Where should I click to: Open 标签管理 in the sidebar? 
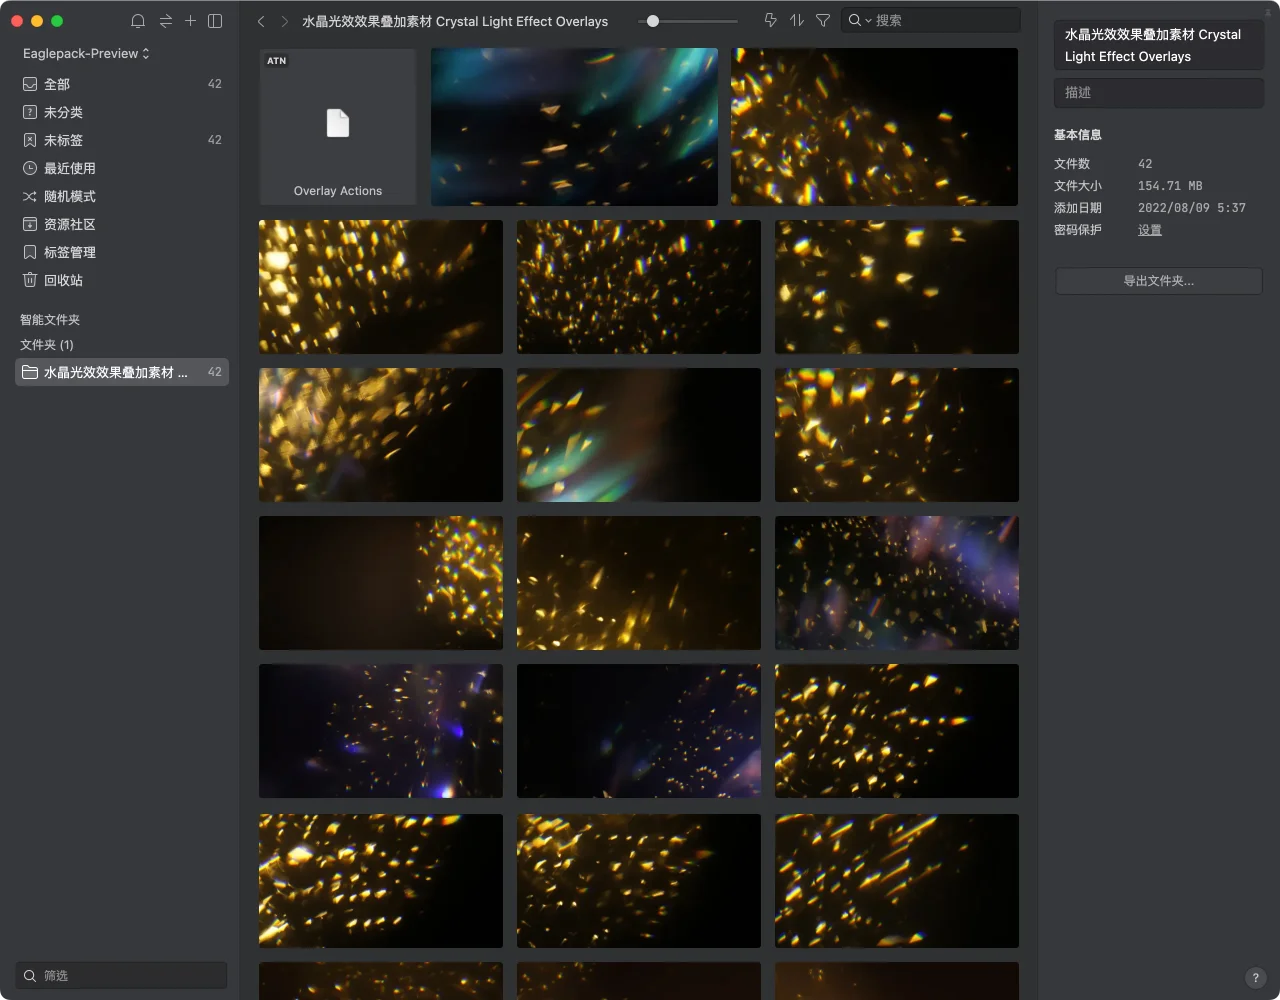[x=122, y=252]
